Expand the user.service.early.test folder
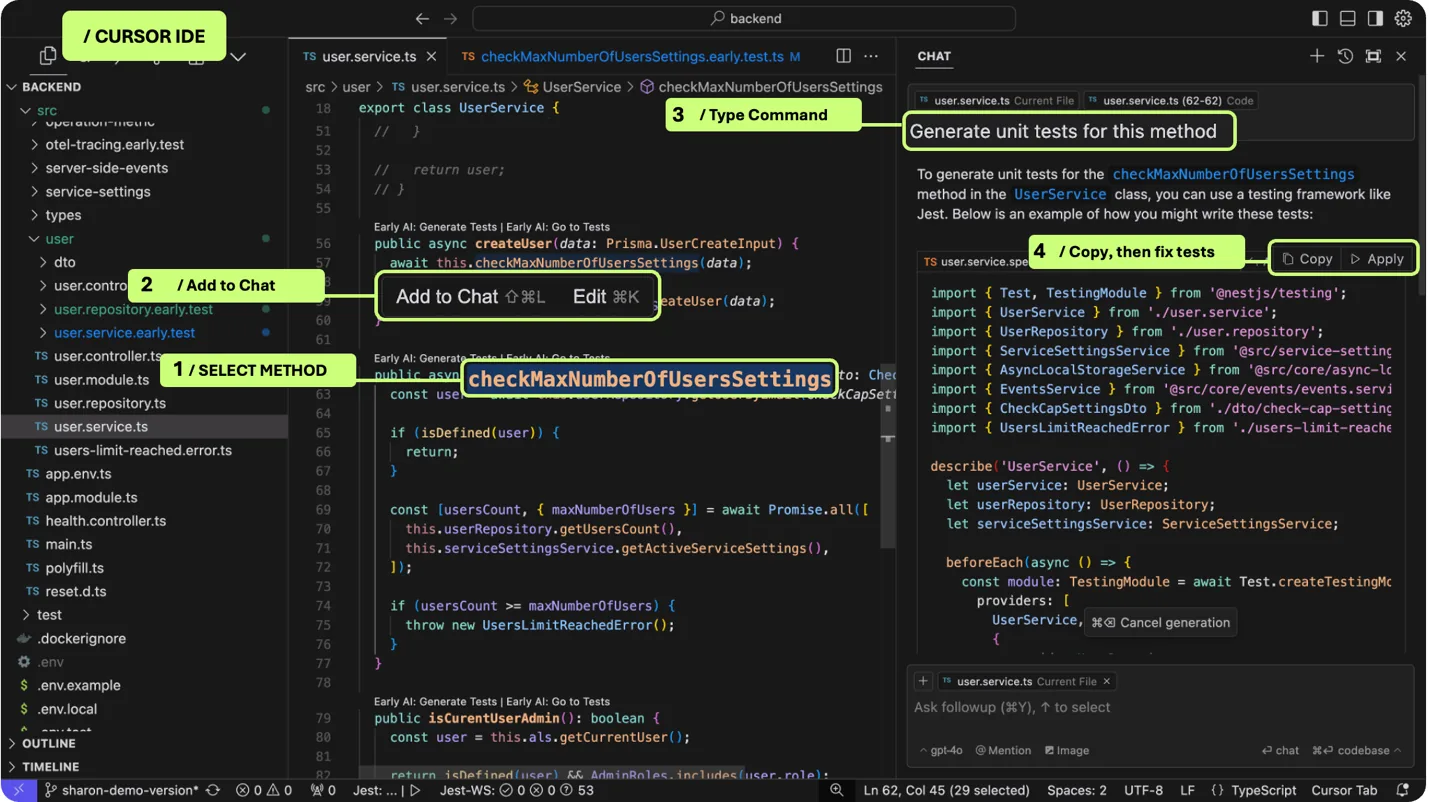The image size is (1429, 802). coord(124,333)
